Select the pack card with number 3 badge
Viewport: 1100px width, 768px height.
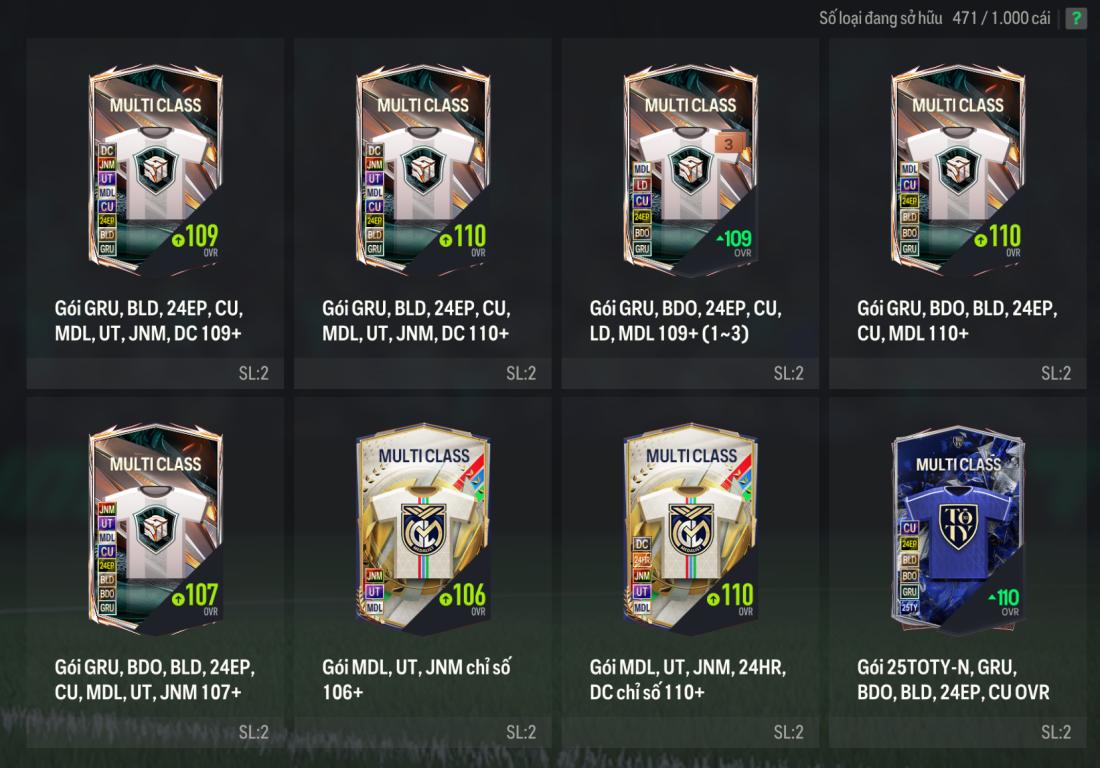pyautogui.click(x=690, y=171)
